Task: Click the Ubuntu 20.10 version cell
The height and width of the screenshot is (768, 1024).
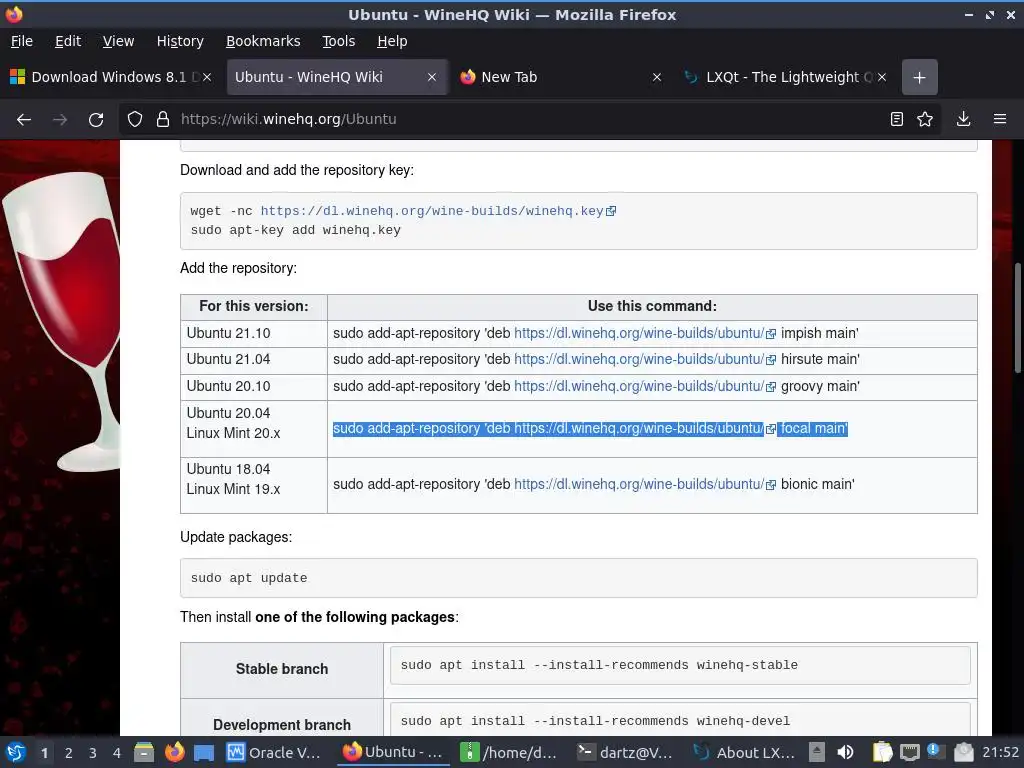Action: (x=254, y=386)
